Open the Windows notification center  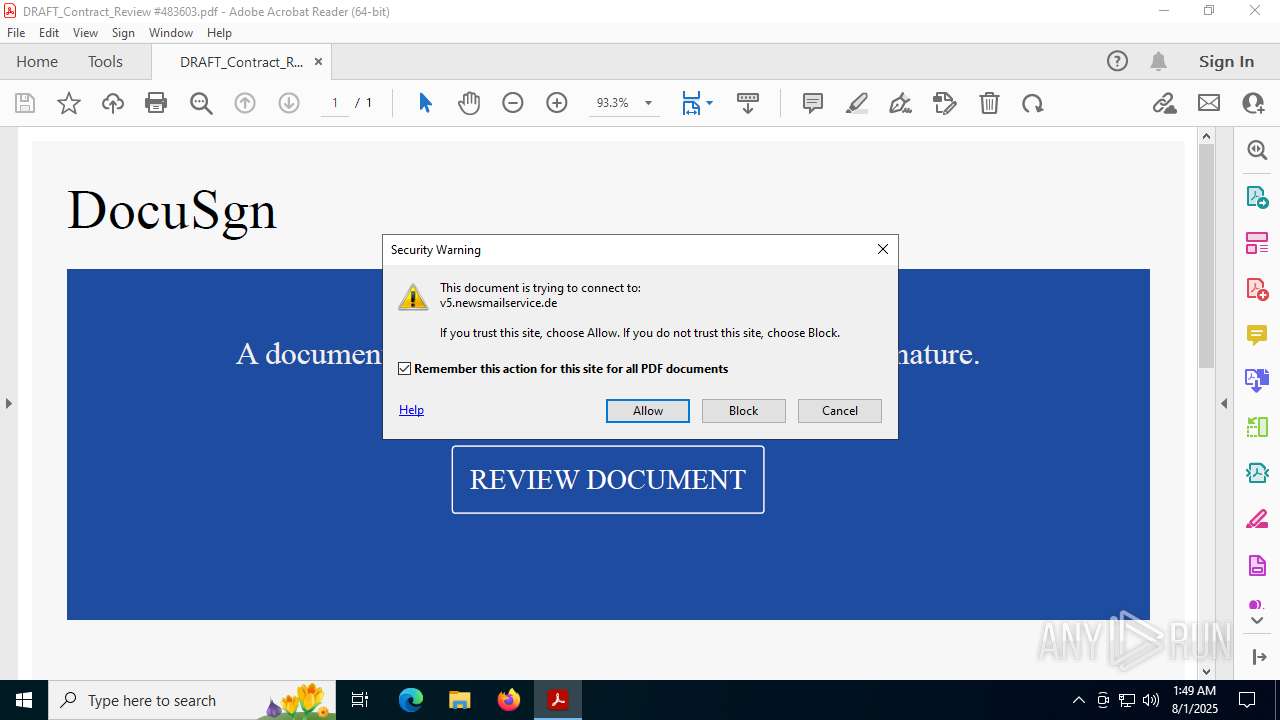1247,700
